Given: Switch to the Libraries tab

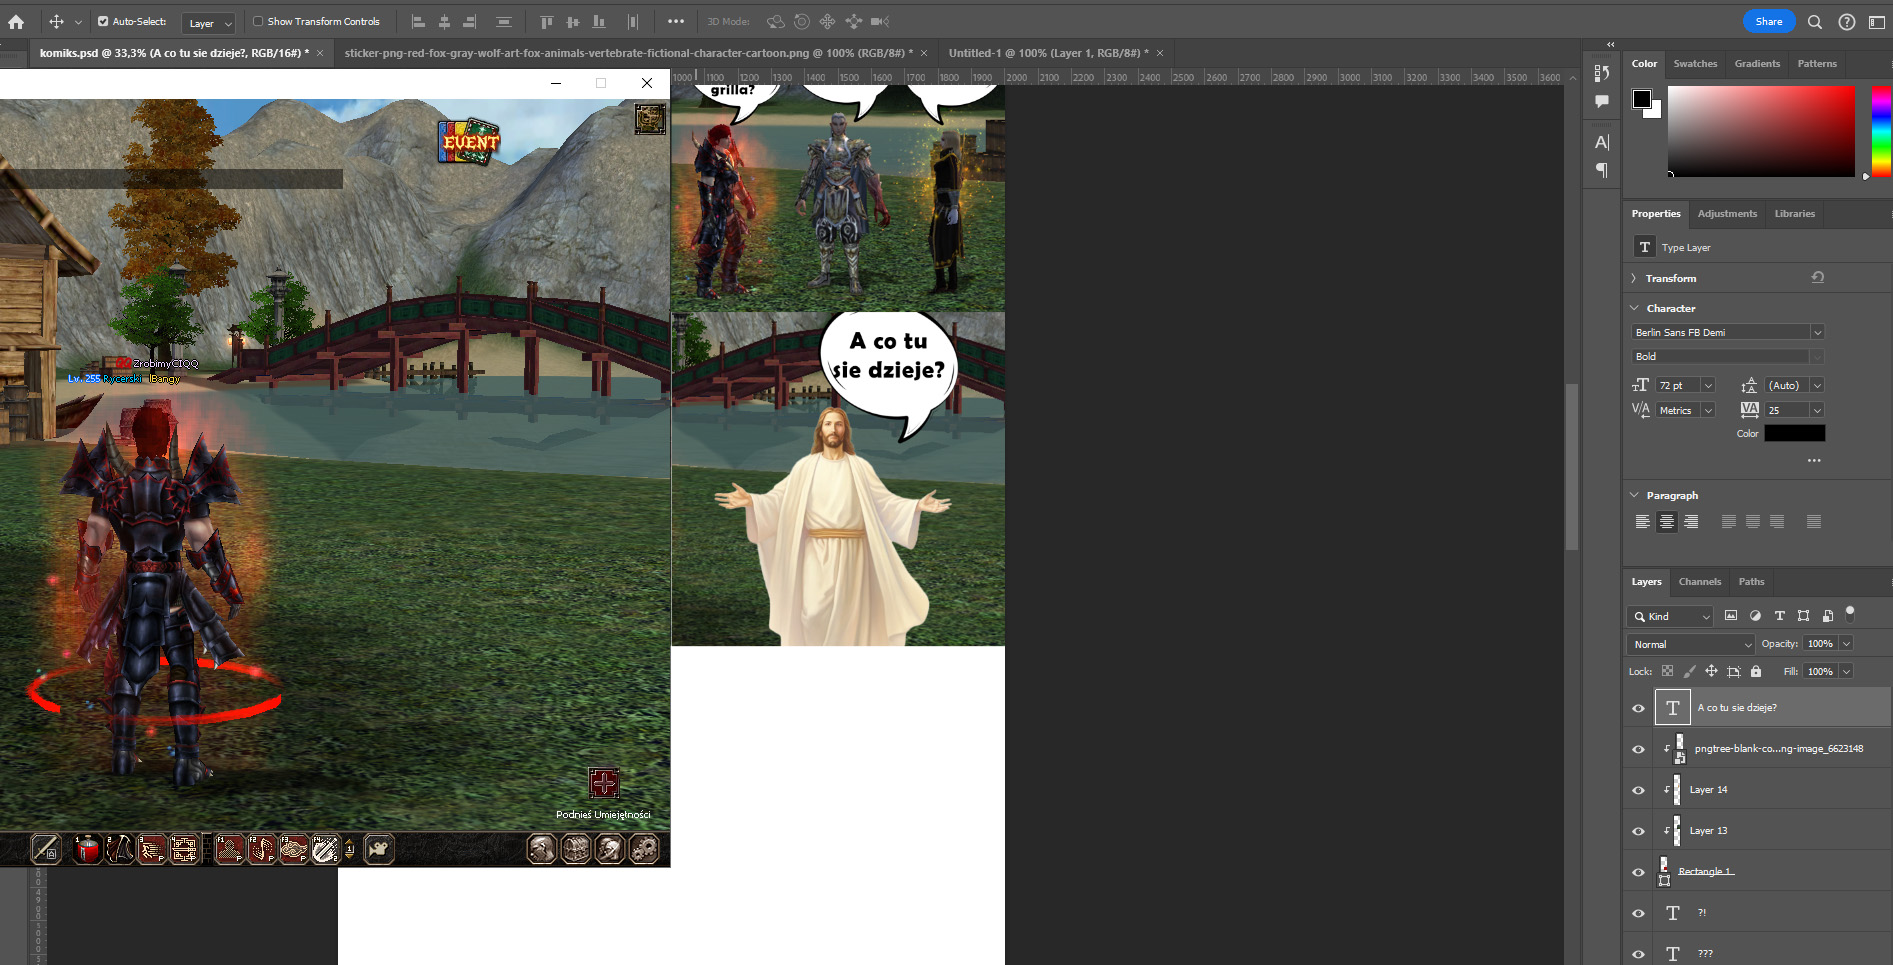Looking at the screenshot, I should pyautogui.click(x=1794, y=213).
